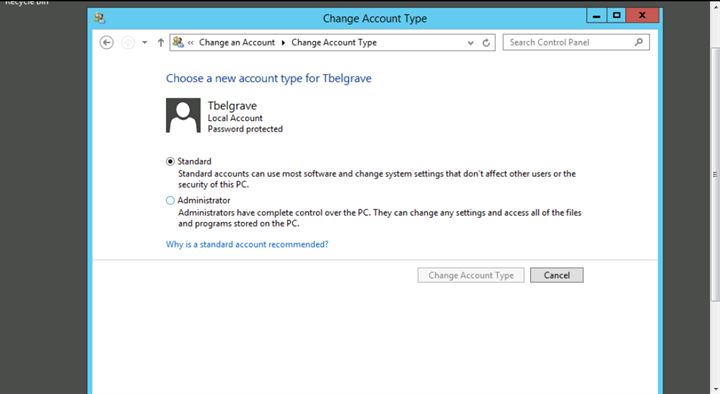Click the search magnifier icon
Image resolution: width=720 pixels, height=394 pixels.
(x=639, y=42)
